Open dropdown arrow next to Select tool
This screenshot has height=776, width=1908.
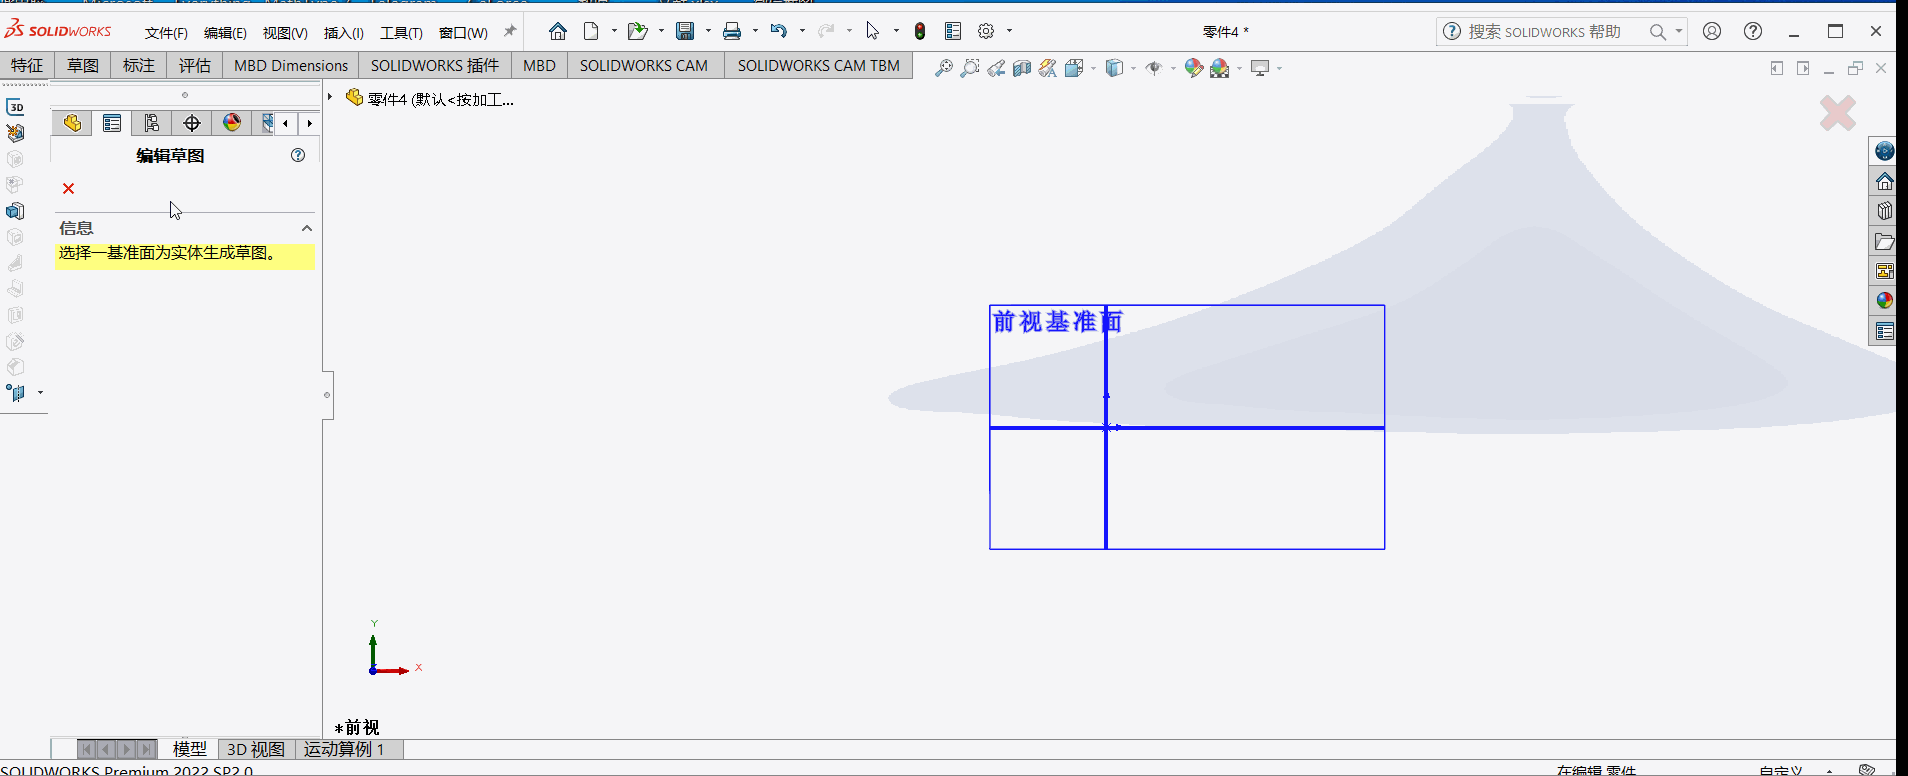896,31
